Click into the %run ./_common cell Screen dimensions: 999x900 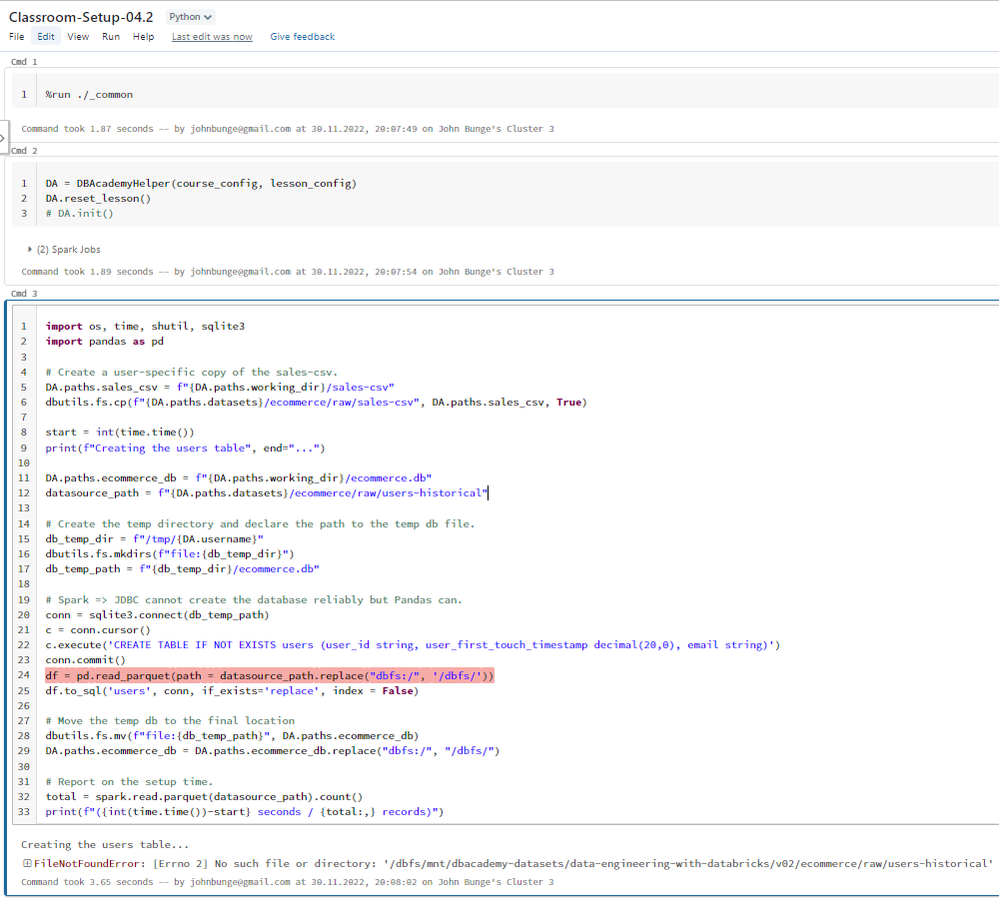coord(89,95)
